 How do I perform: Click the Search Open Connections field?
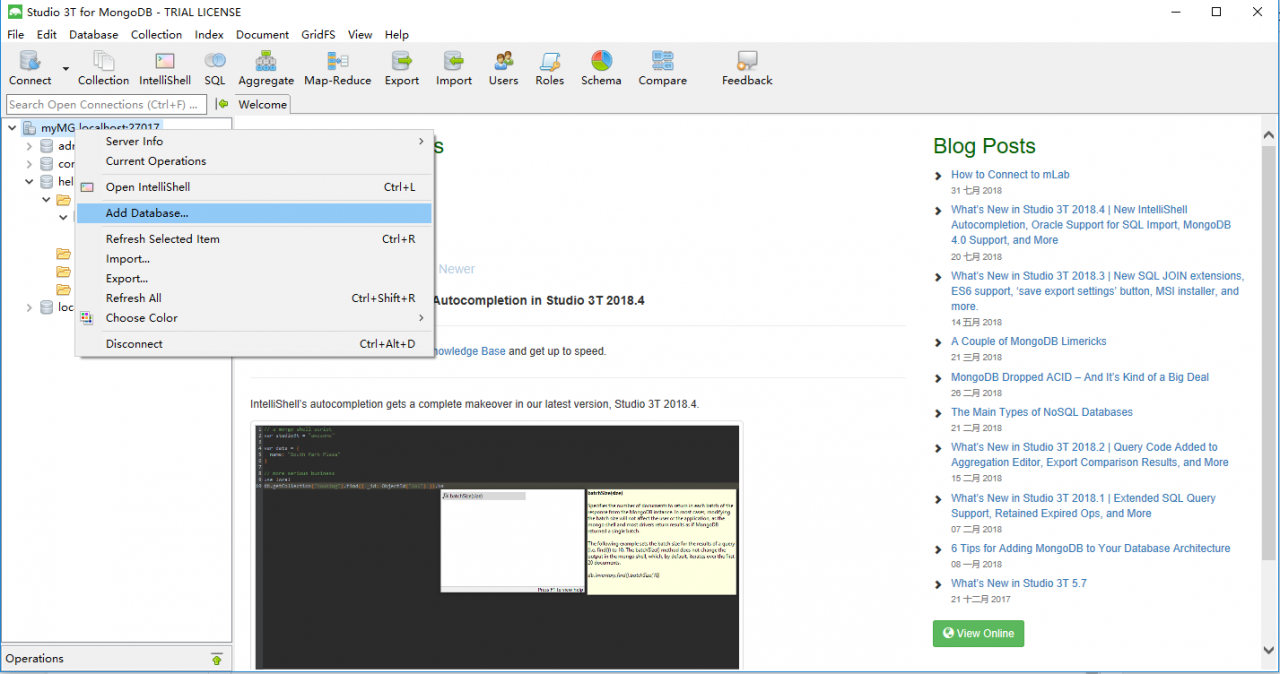click(105, 104)
